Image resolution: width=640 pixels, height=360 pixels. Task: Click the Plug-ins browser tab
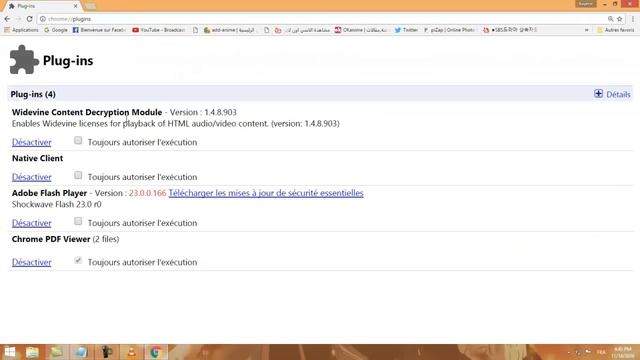[41, 6]
